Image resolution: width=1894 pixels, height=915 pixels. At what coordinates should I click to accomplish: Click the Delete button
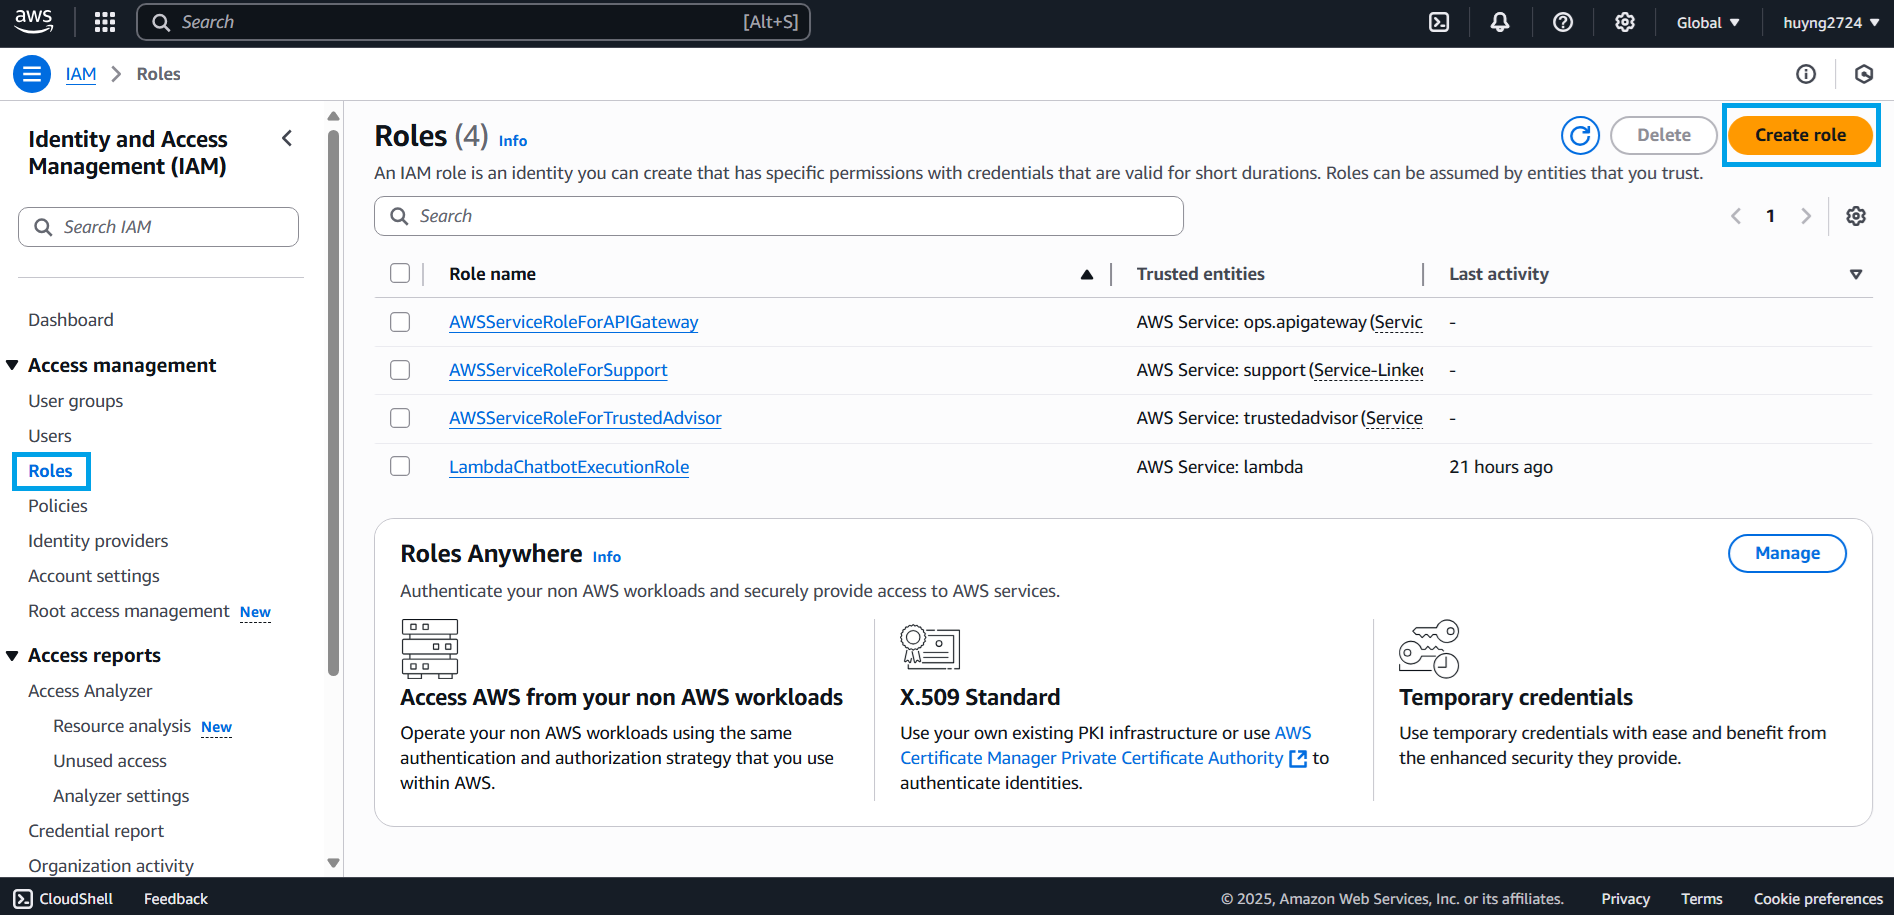[x=1664, y=135]
